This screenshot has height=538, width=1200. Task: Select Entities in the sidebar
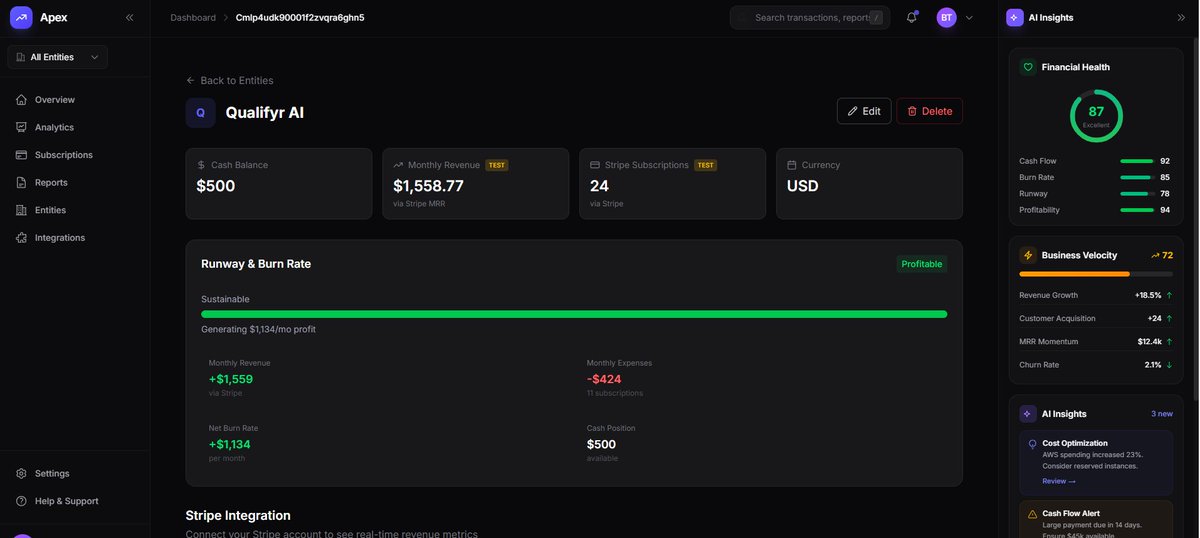pyautogui.click(x=75, y=210)
